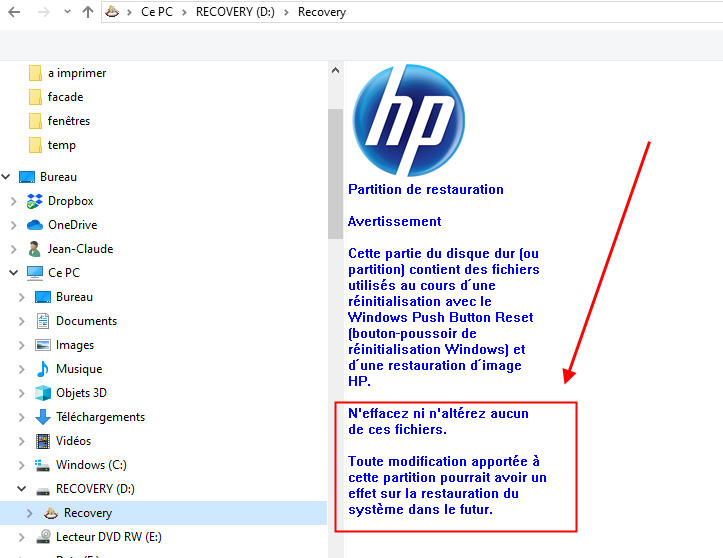Select the temp folder label
This screenshot has height=558, width=723.
[62, 145]
